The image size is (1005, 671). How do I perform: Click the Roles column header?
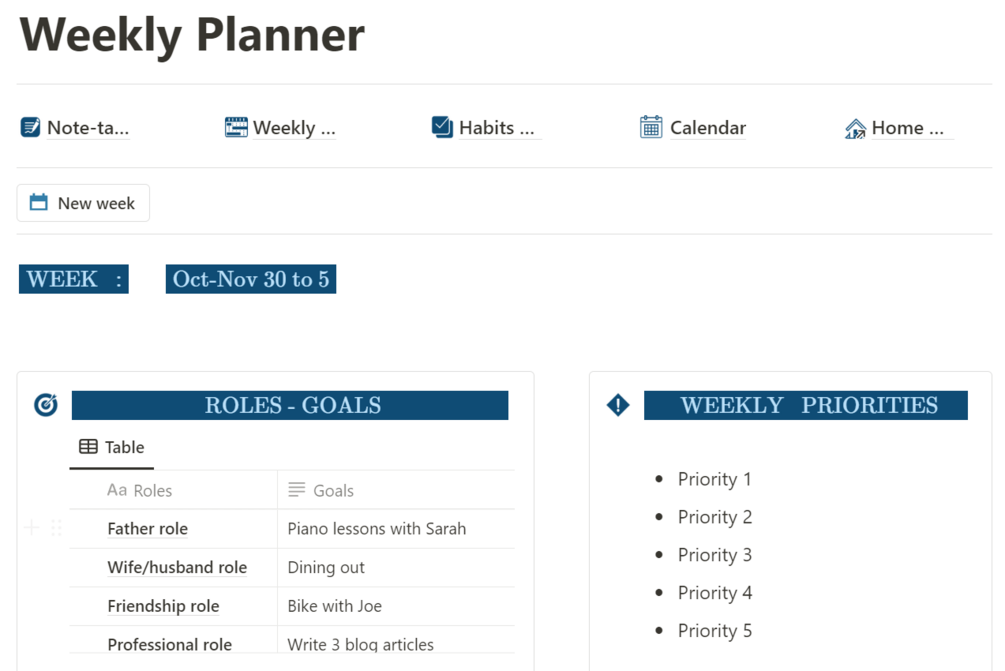[152, 491]
